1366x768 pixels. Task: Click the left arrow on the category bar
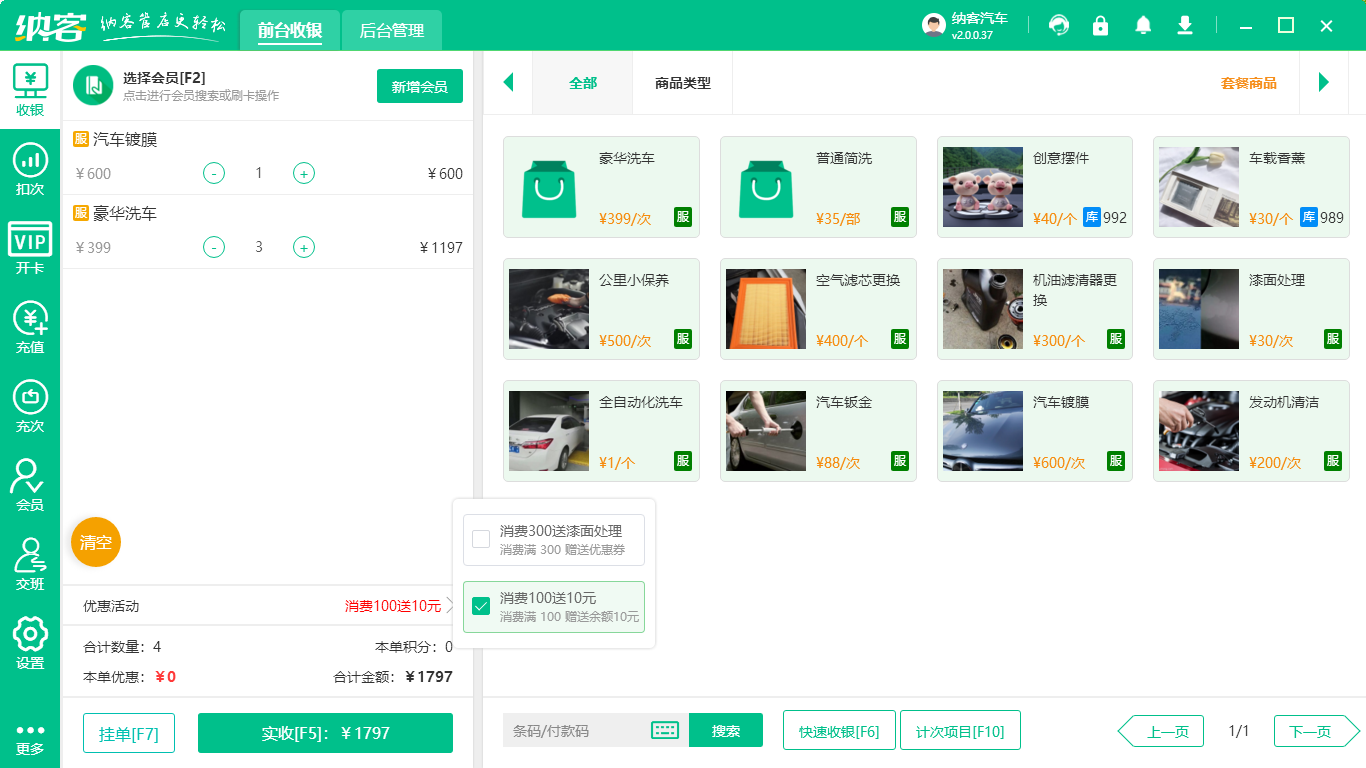click(508, 83)
